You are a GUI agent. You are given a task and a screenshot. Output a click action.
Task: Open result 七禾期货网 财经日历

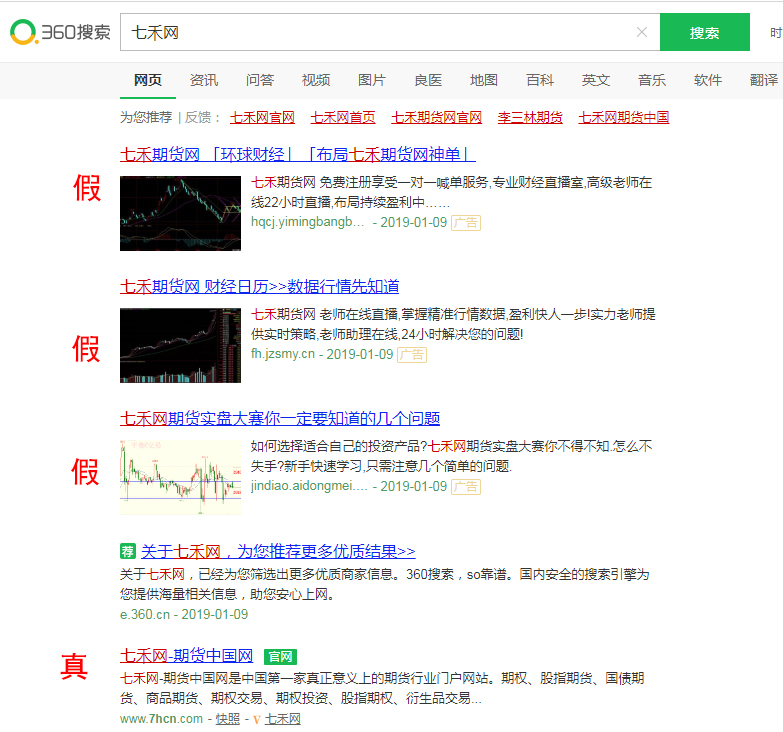pyautogui.click(x=260, y=286)
